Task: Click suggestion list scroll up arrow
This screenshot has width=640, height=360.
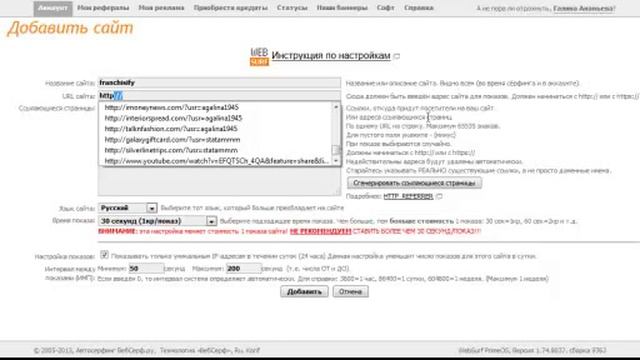Action: 336,107
